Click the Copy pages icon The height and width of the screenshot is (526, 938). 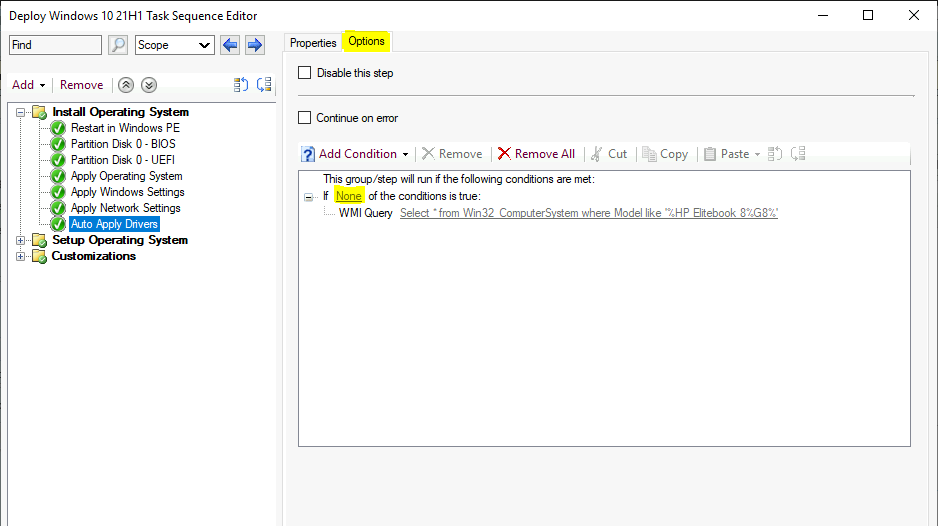point(649,154)
